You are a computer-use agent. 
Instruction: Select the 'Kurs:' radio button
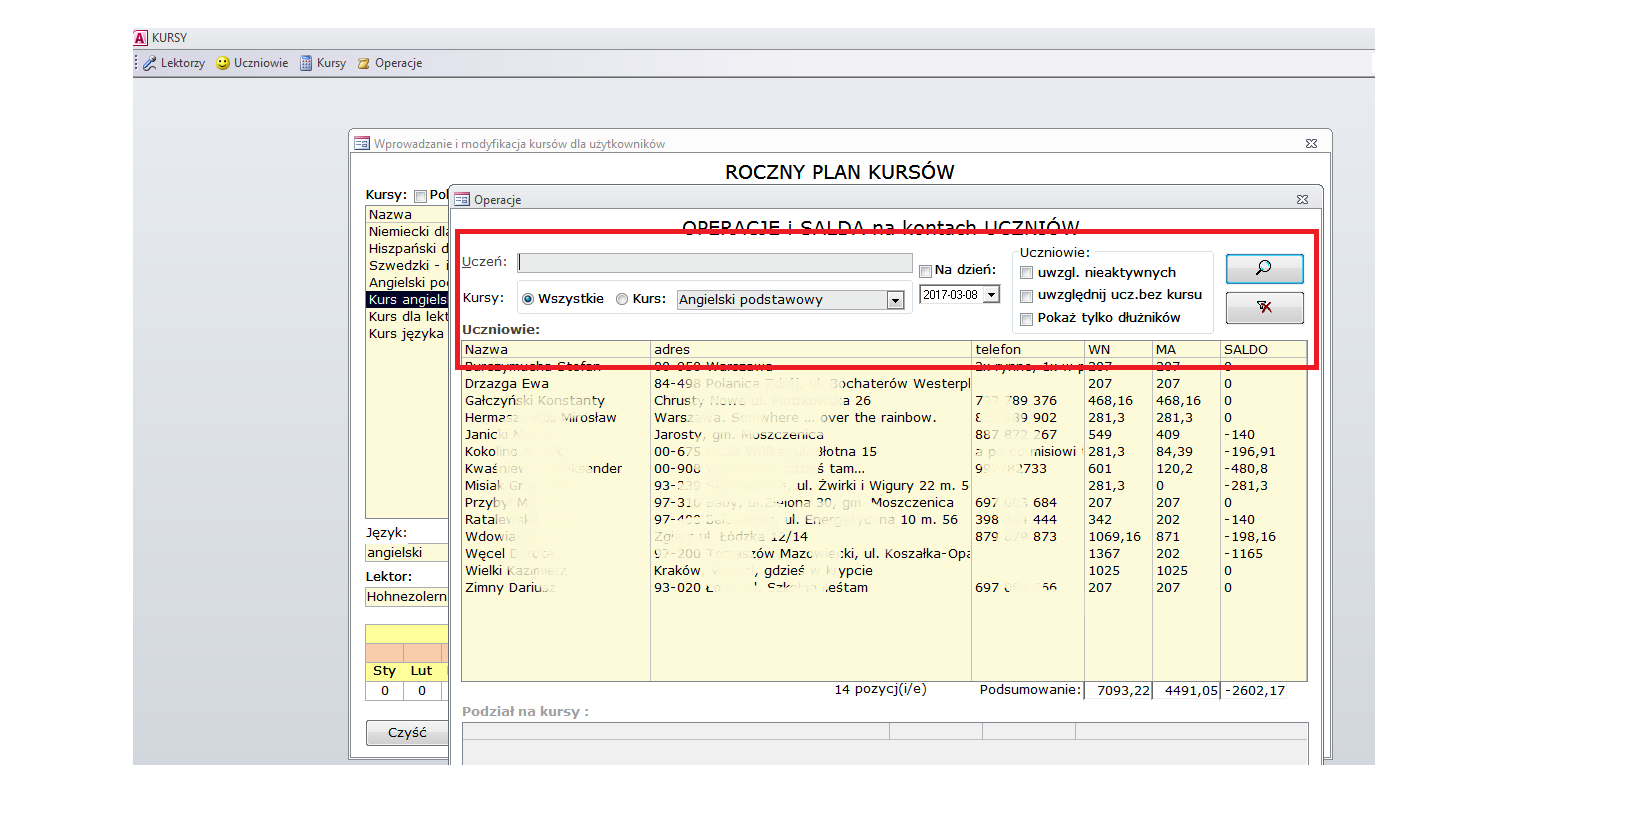pyautogui.click(x=622, y=299)
